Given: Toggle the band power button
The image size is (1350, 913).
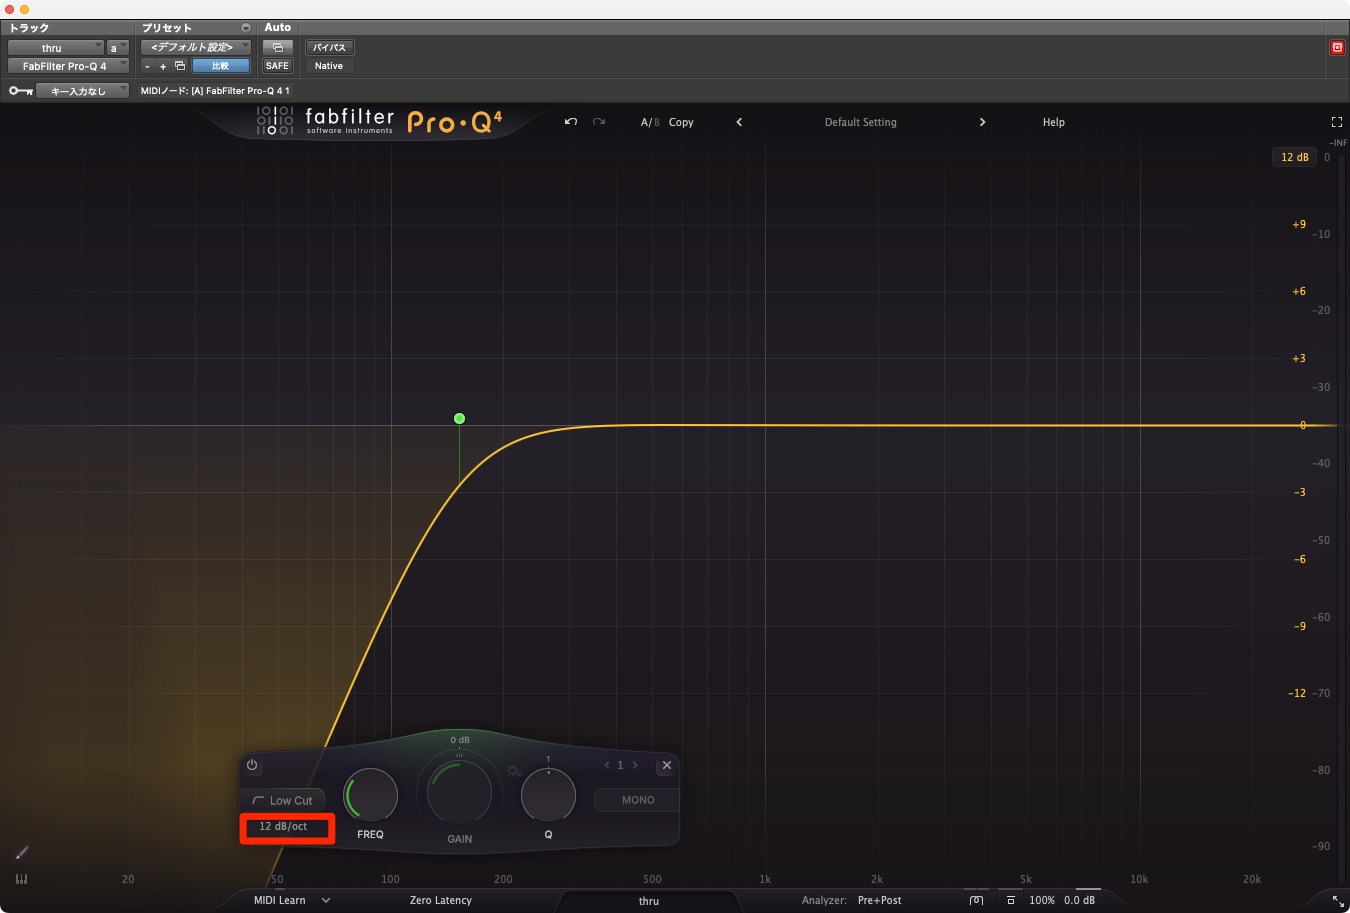Looking at the screenshot, I should [252, 765].
